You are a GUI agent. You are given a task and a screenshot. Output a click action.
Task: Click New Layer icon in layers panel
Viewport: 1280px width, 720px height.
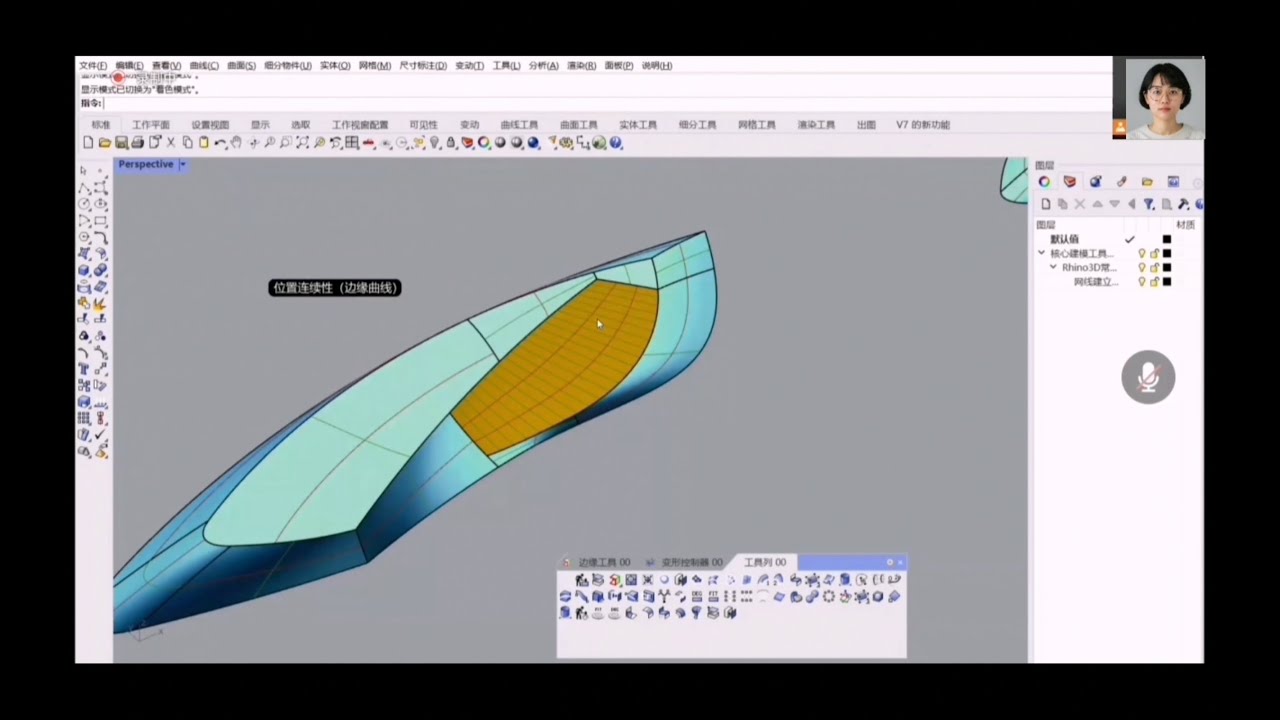pos(1045,204)
